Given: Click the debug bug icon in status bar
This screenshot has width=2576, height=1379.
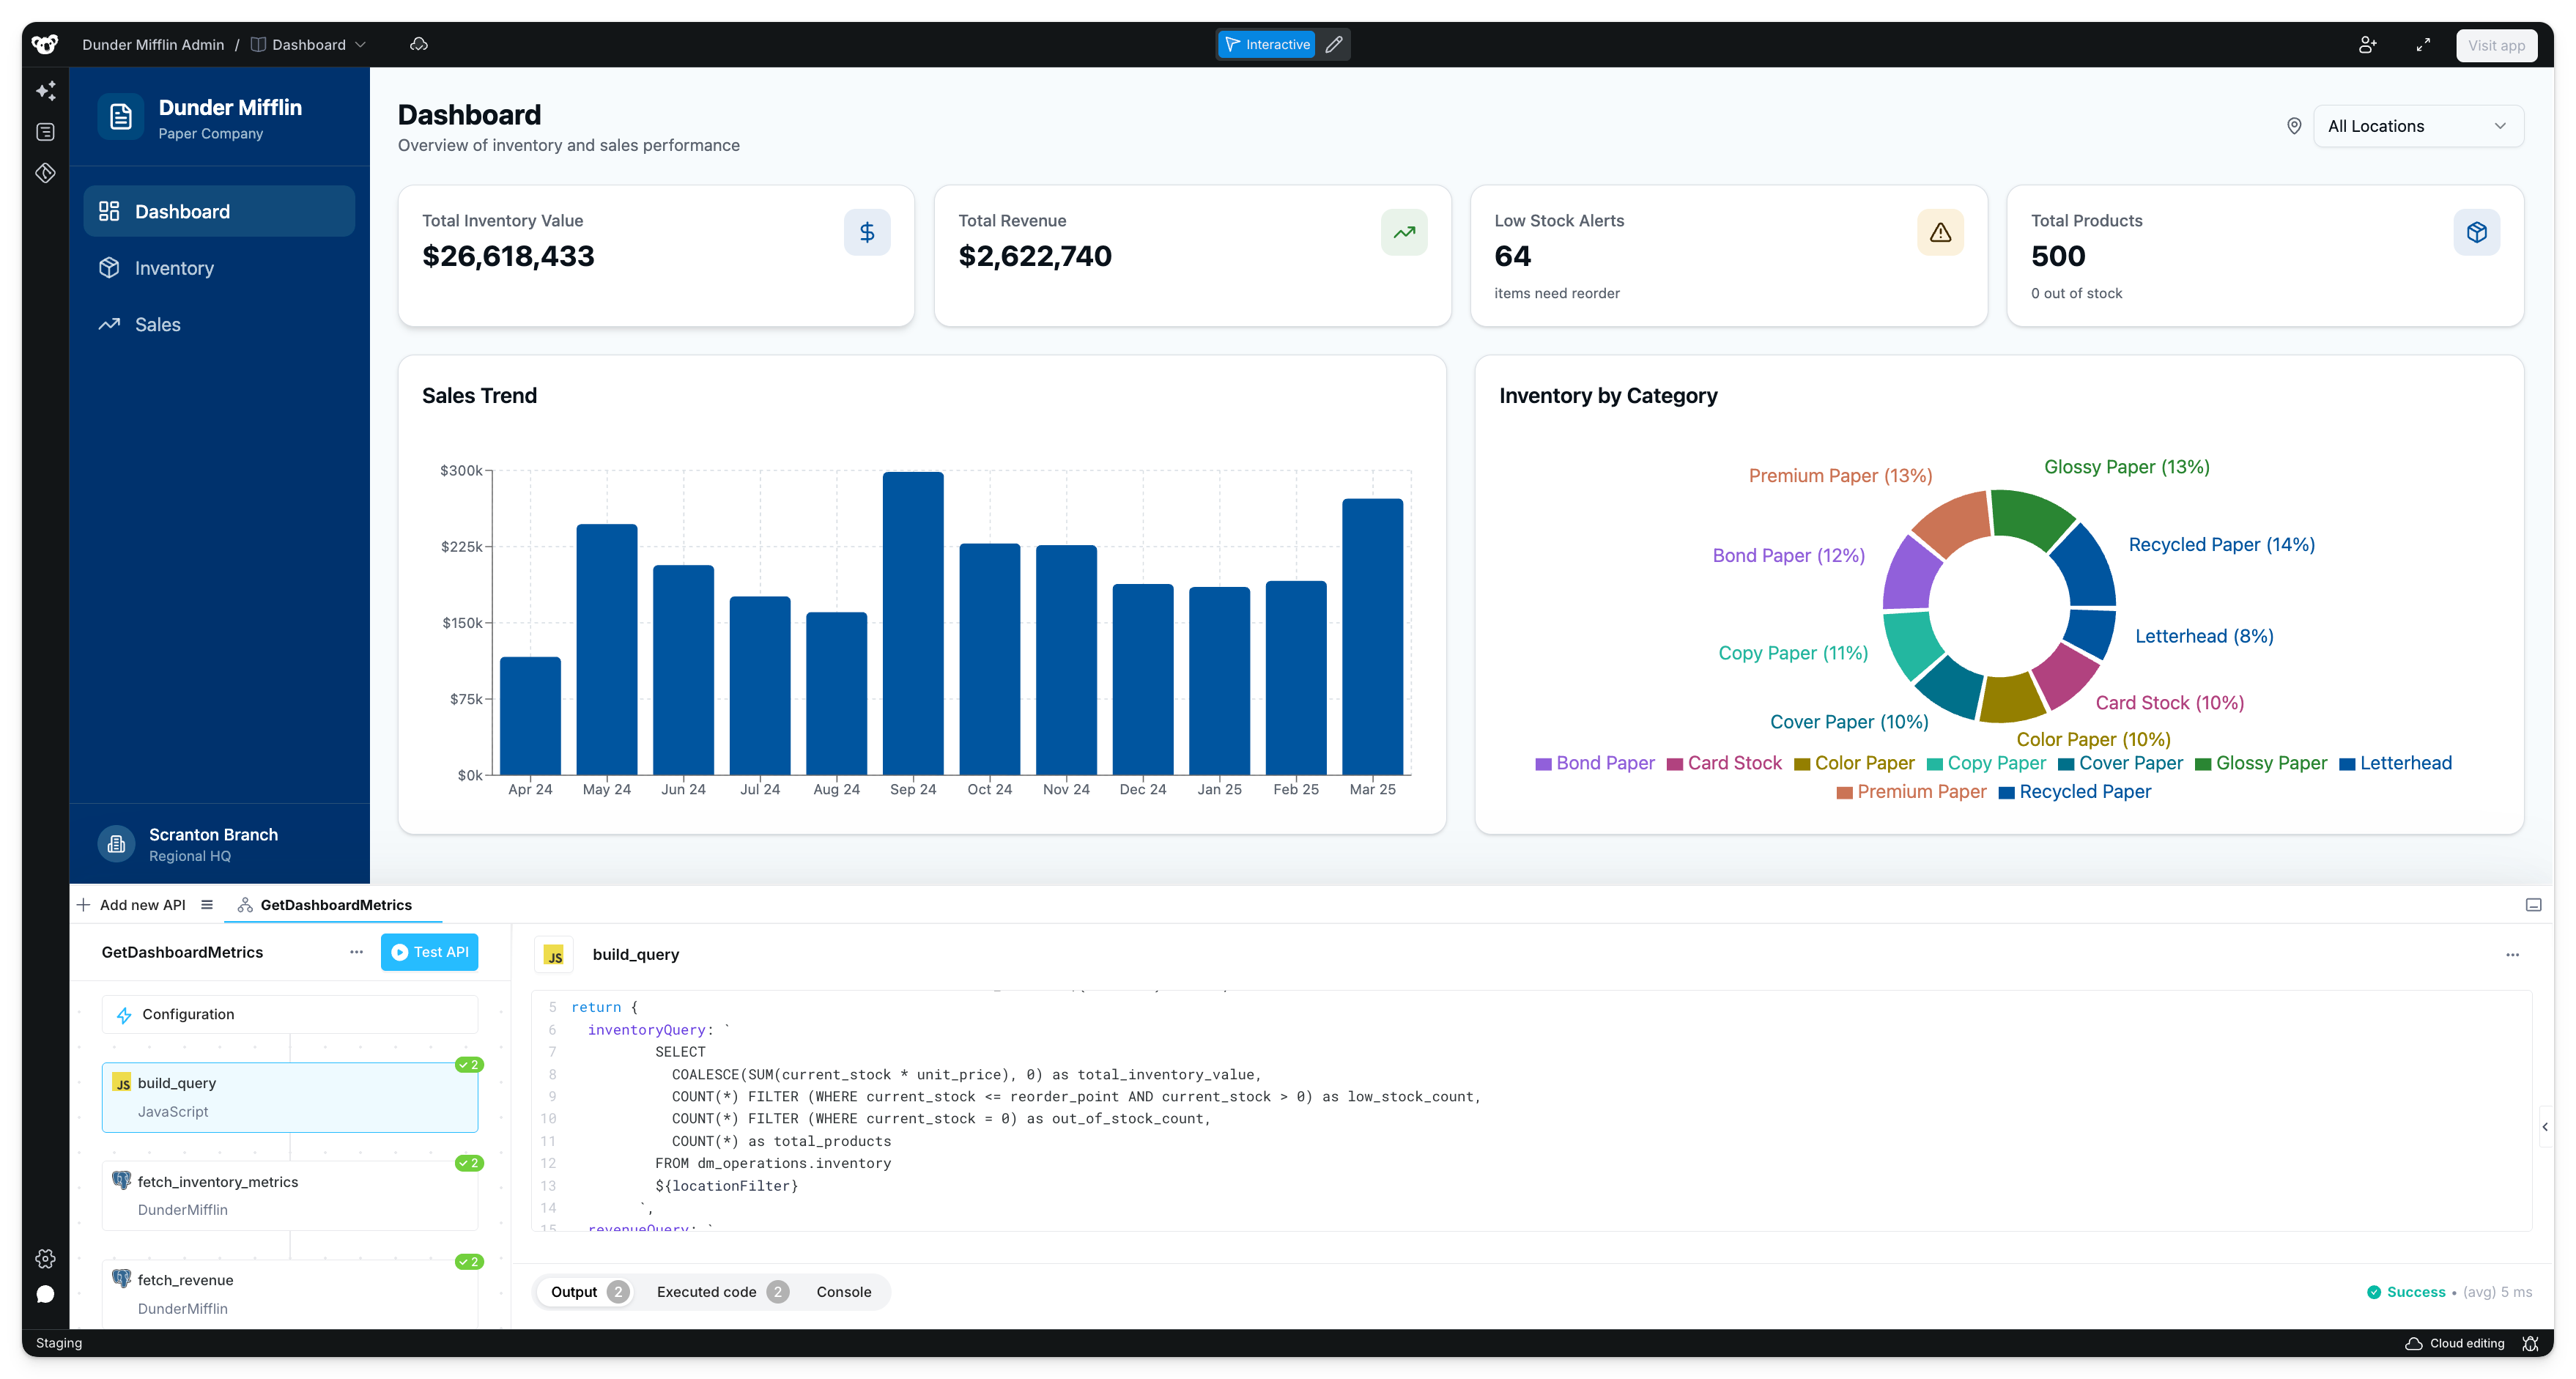Looking at the screenshot, I should point(2530,1343).
